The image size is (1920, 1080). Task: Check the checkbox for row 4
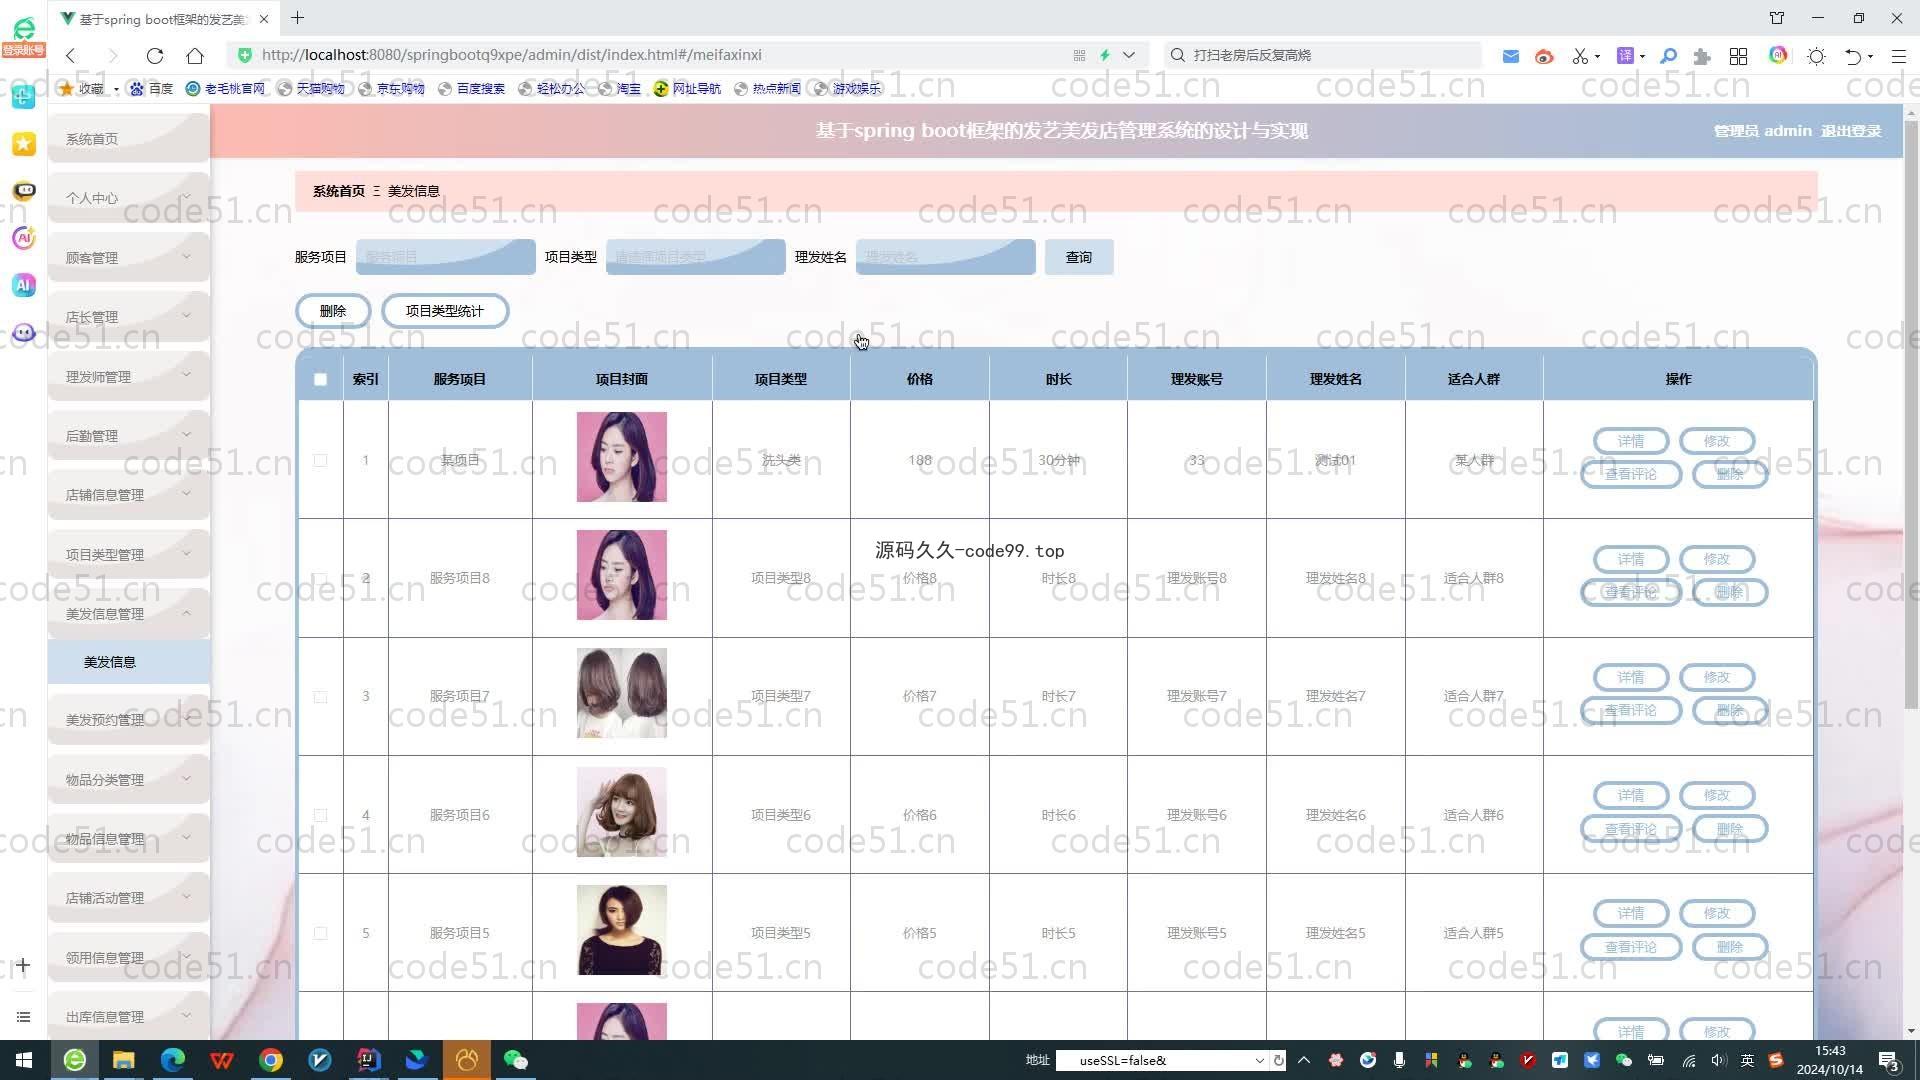(x=320, y=815)
